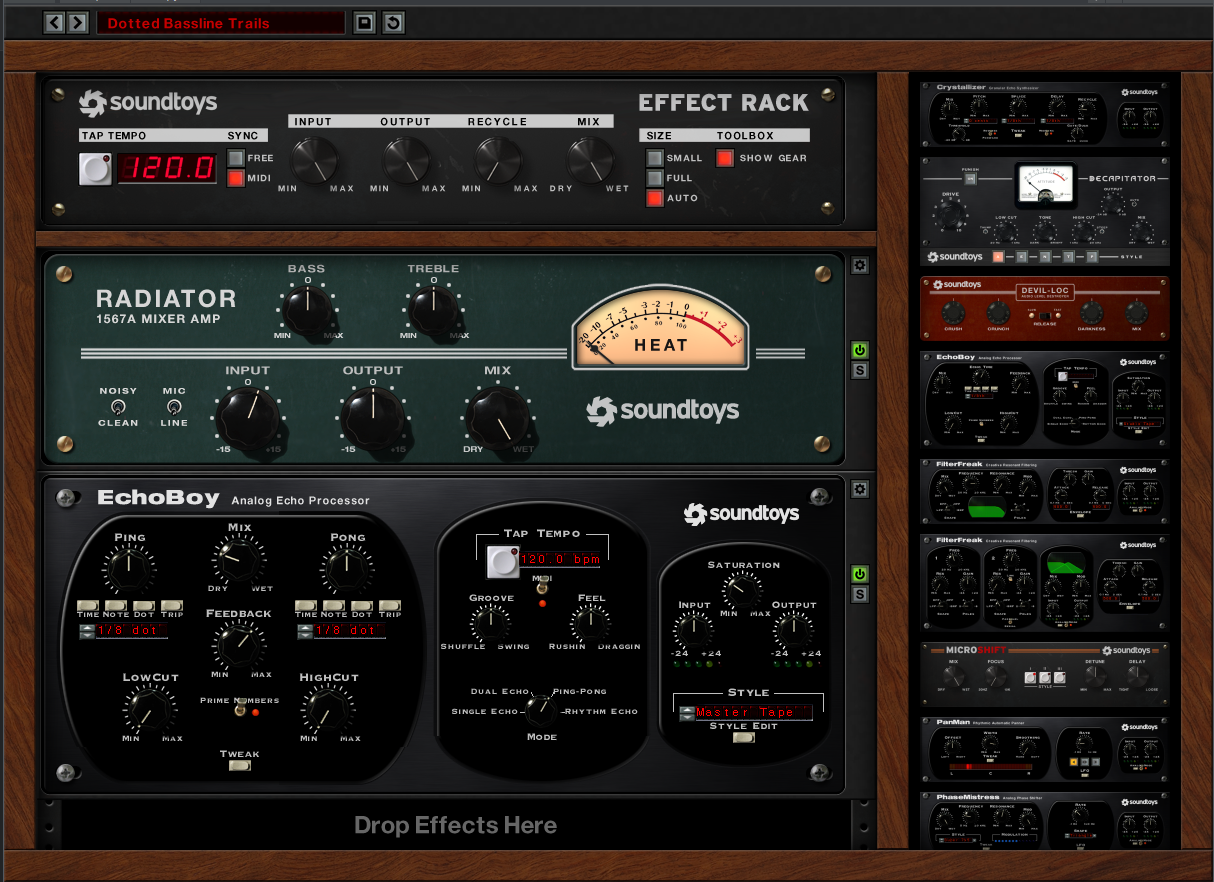Select the Decapitator thumbnail in the toolbox
This screenshot has width=1214, height=882.
click(1045, 211)
